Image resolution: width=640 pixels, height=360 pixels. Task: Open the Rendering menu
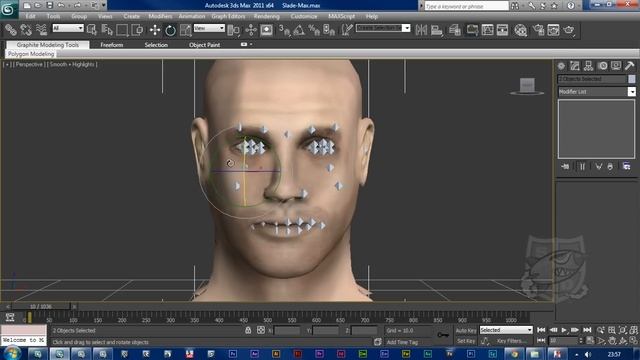(x=267, y=16)
